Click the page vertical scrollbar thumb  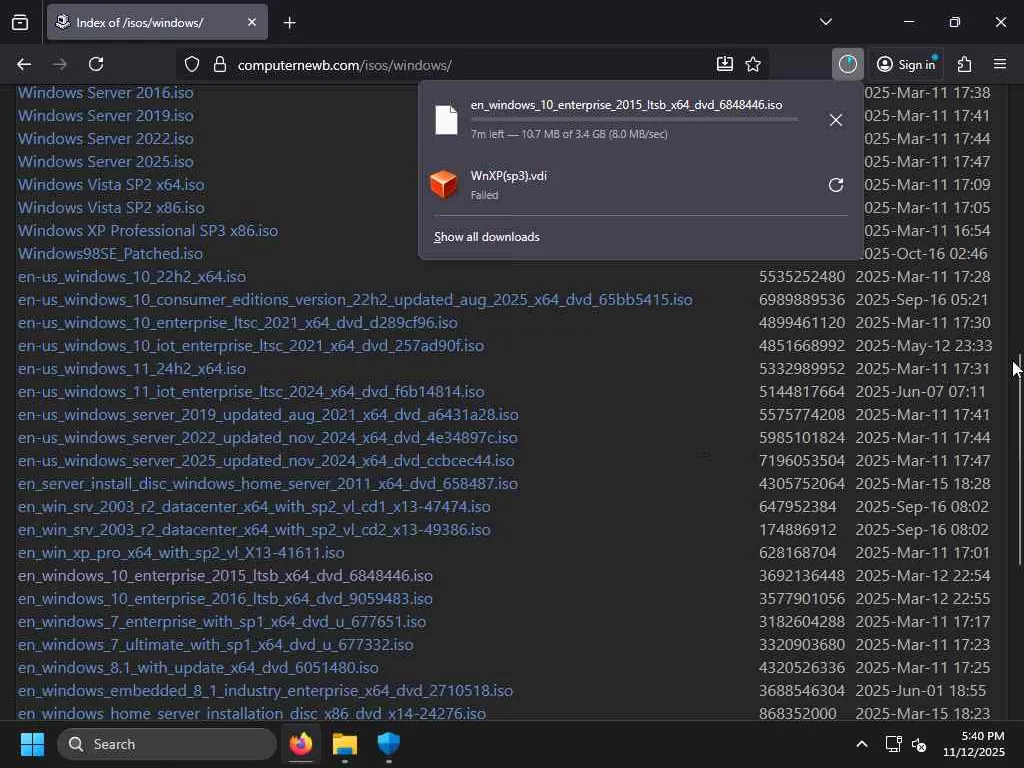tap(1020, 460)
